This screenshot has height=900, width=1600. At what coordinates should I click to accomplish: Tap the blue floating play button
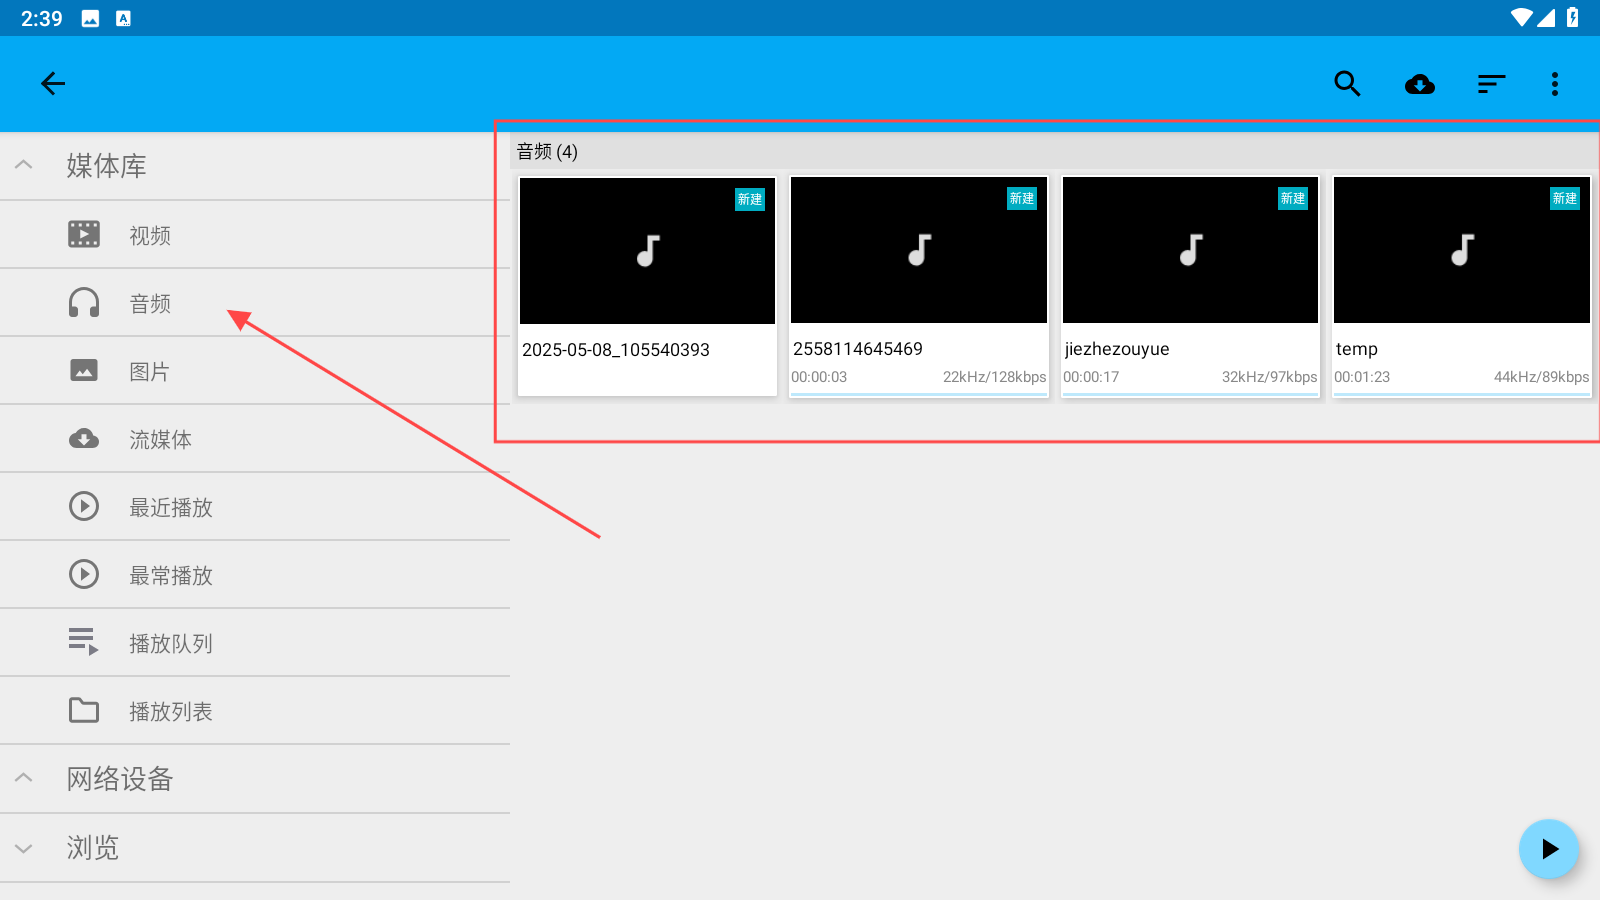pos(1549,849)
